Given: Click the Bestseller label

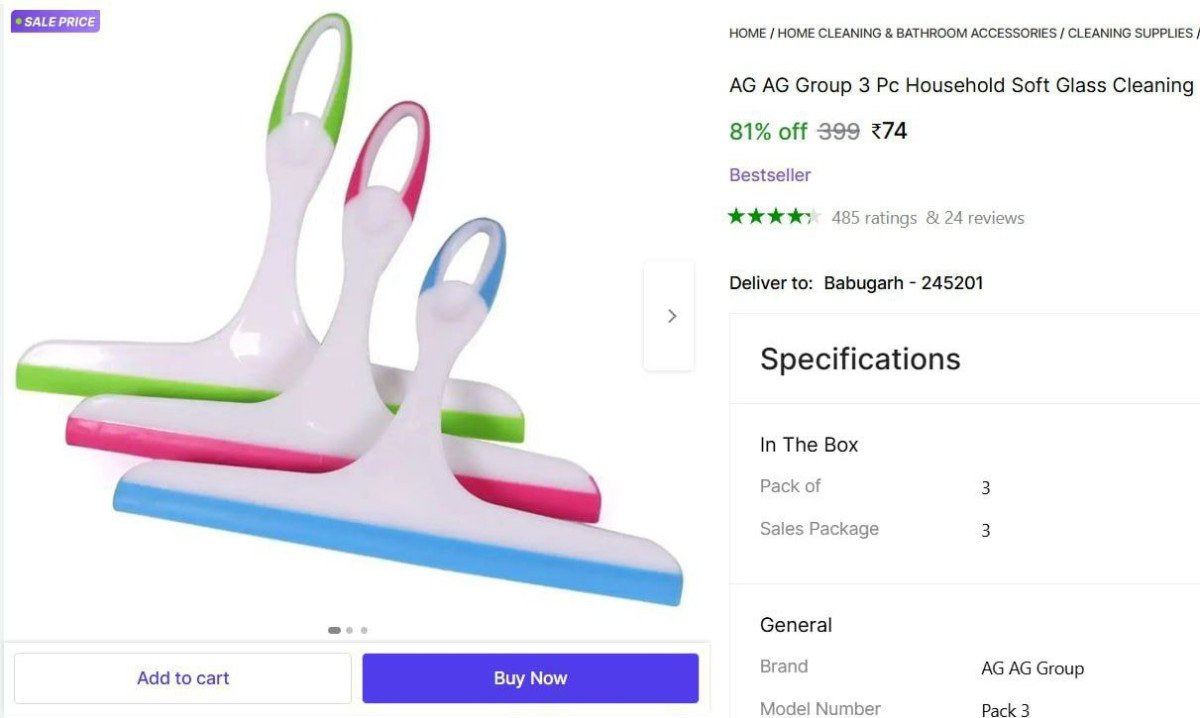Looking at the screenshot, I should click(770, 175).
